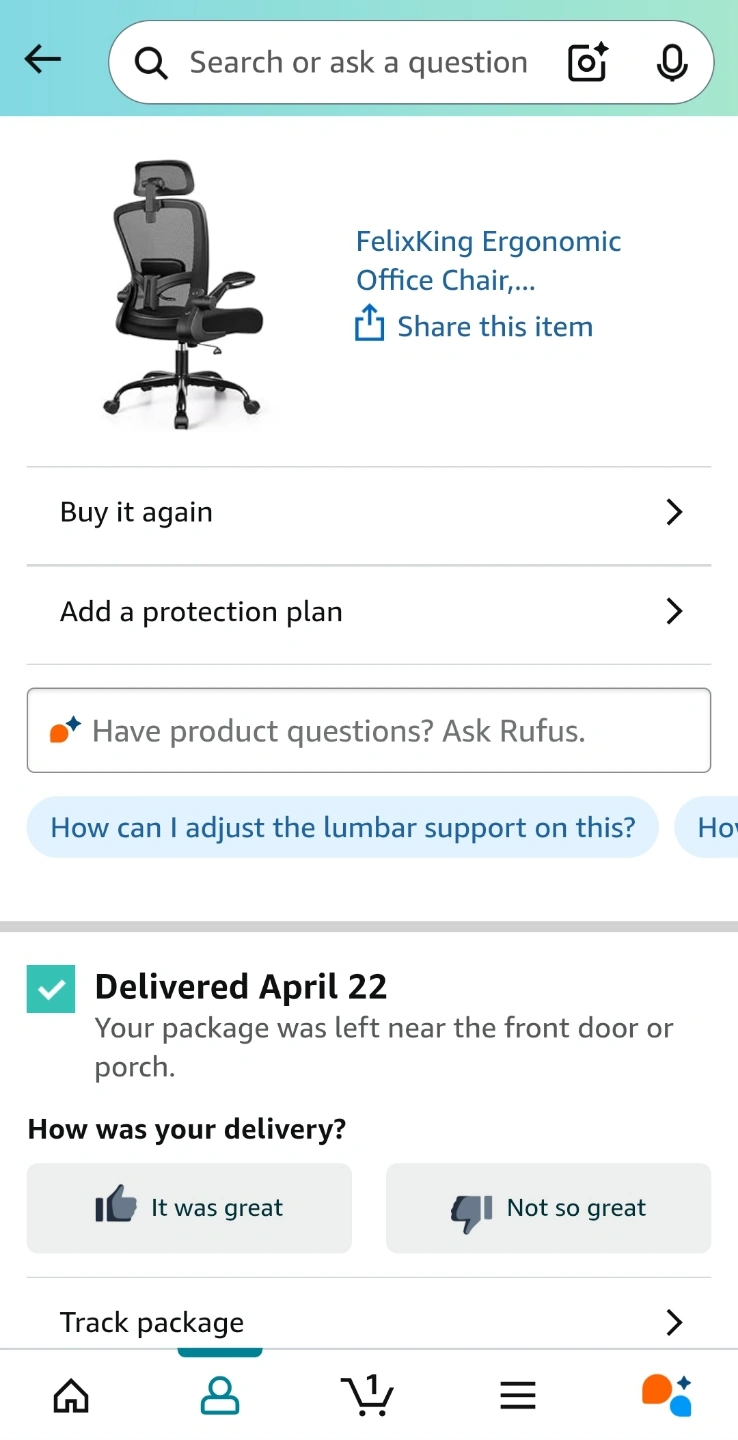The height and width of the screenshot is (1440, 738).
Task: Open camera lens search icon
Action: 588,62
